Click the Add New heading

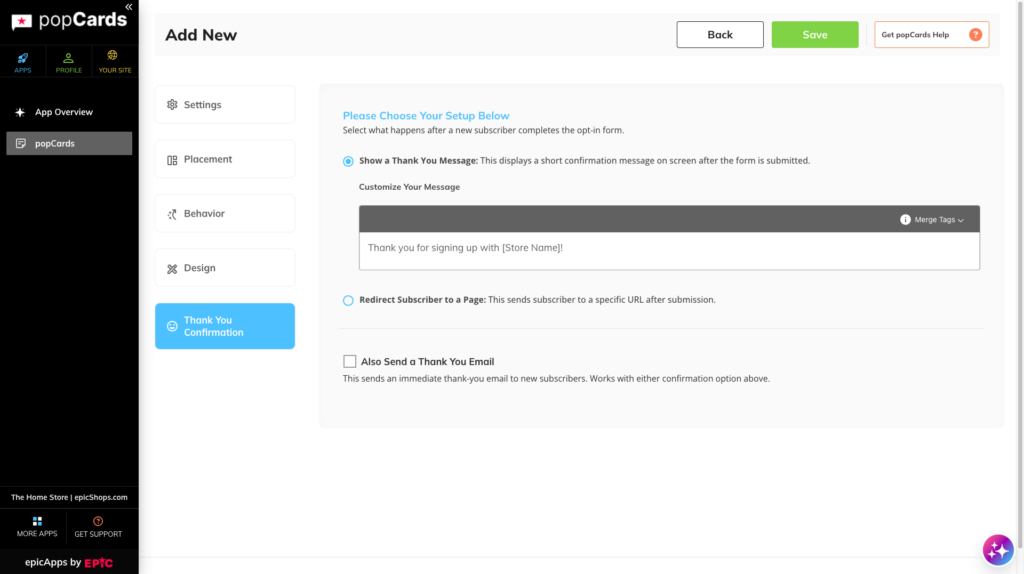(x=201, y=35)
